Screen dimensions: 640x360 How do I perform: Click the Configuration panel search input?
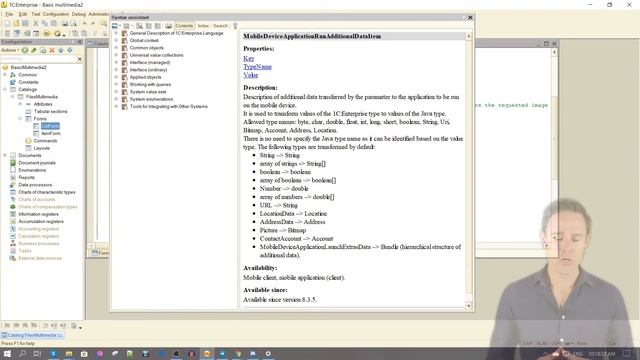(x=39, y=59)
